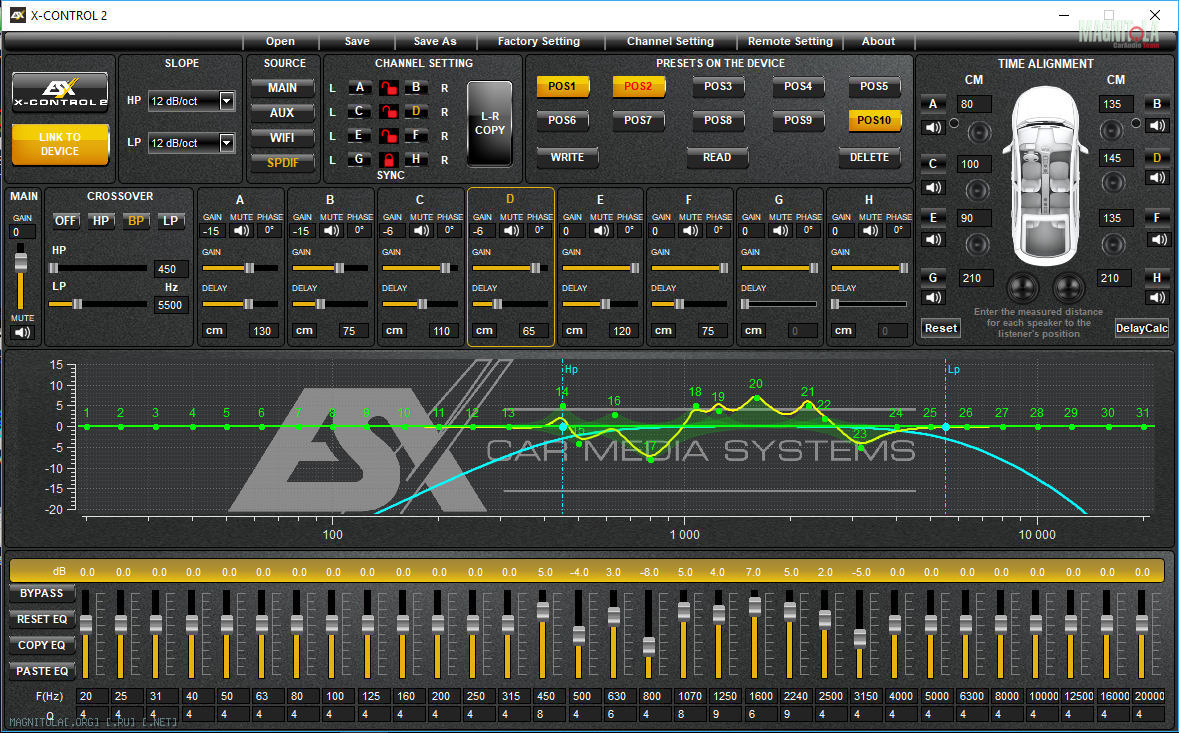
Task: Select SPDIF as source
Action: tap(283, 162)
